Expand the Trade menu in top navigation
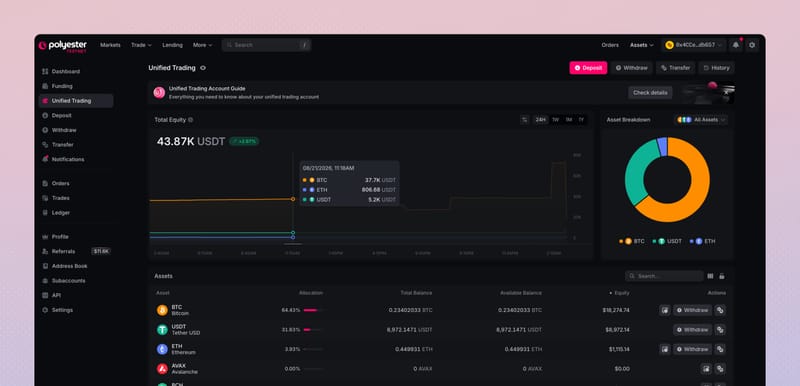This screenshot has height=386, width=800. 141,45
